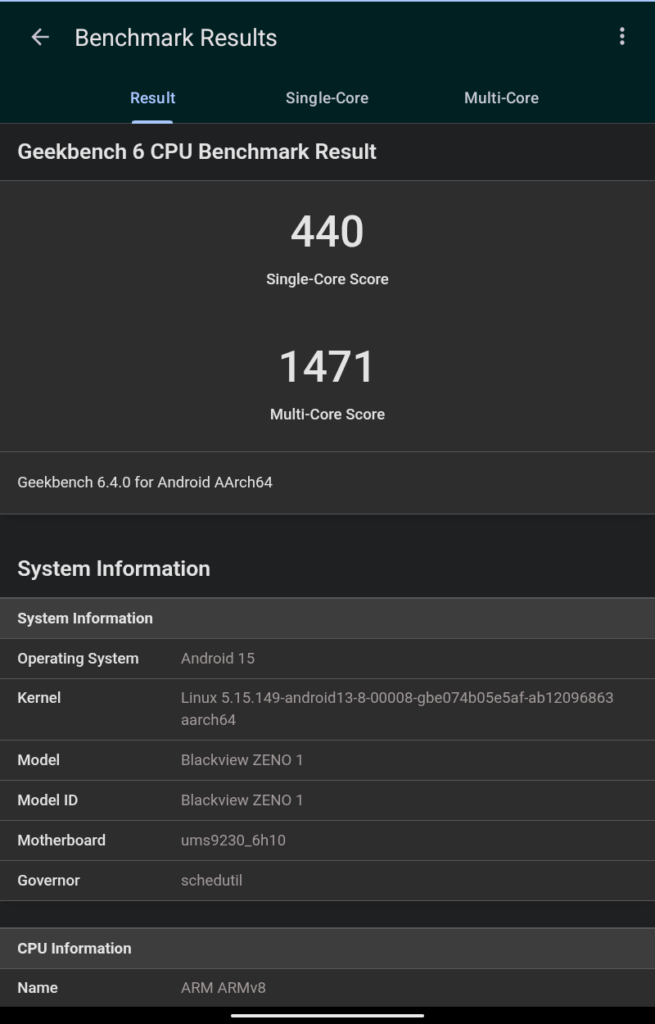This screenshot has height=1024, width=655.
Task: Click the Android 15 value
Action: pos(217,658)
